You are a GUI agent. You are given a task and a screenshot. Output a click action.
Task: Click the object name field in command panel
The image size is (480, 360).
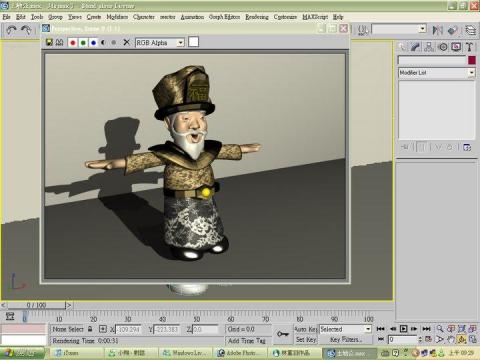pos(432,60)
